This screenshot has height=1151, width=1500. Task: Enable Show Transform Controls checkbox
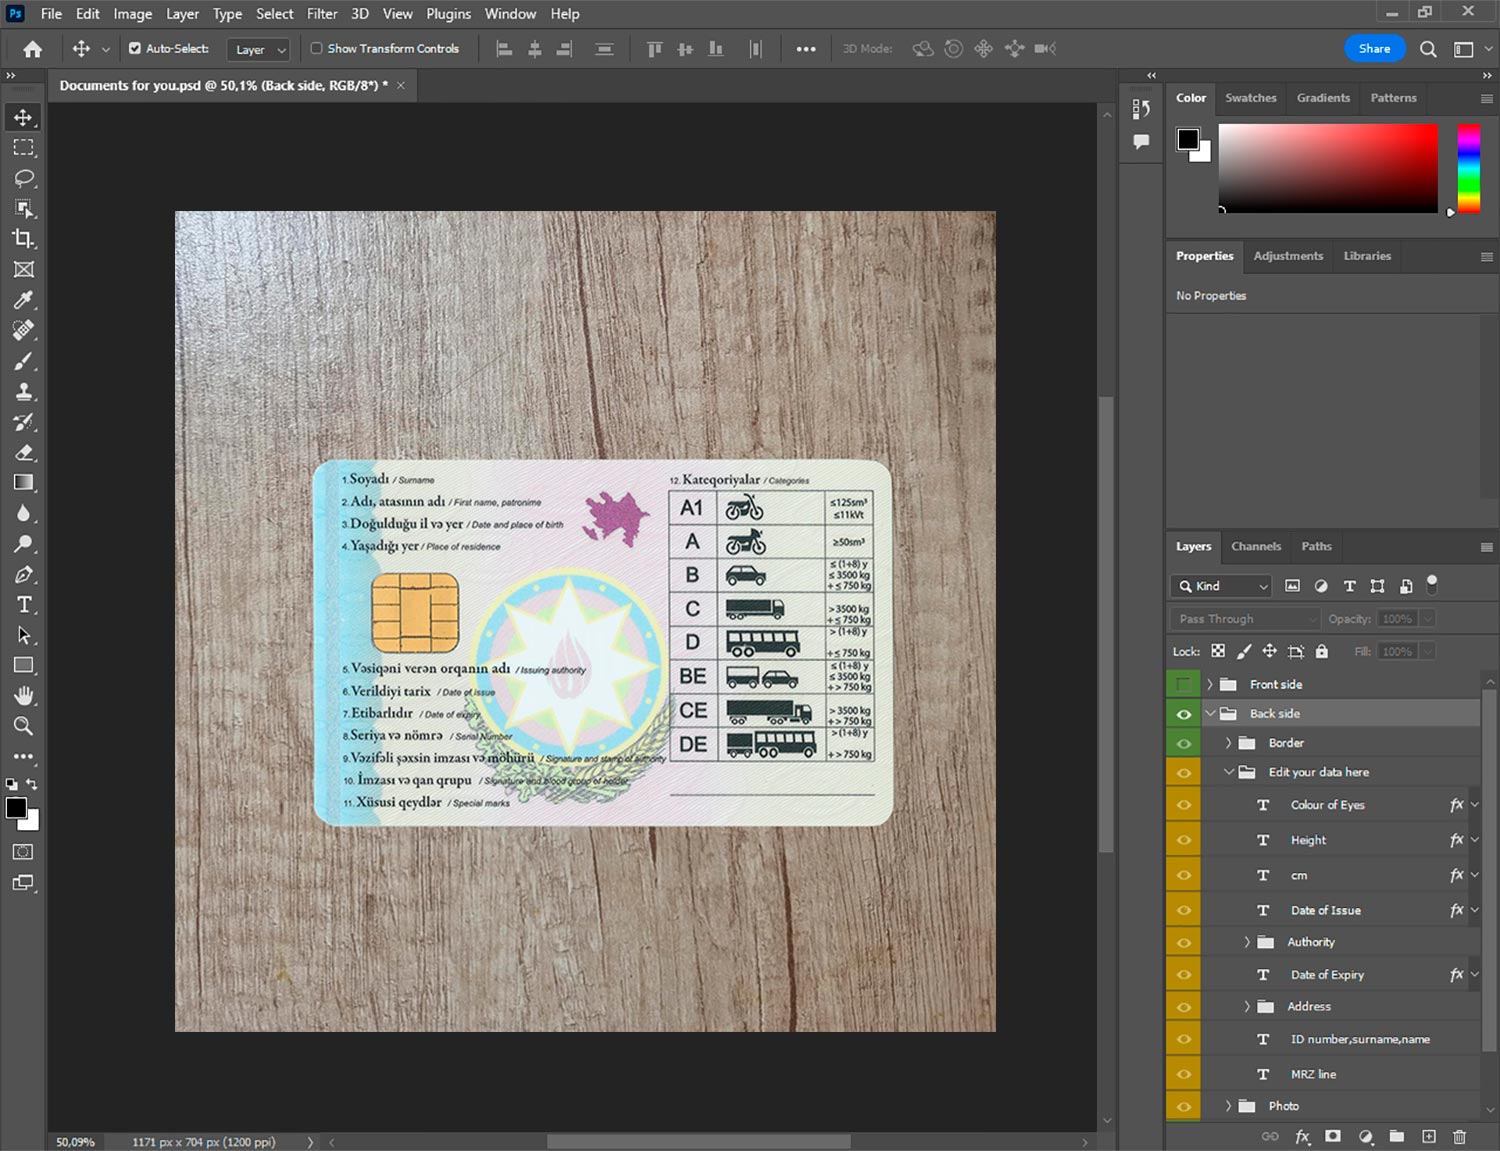pyautogui.click(x=316, y=48)
